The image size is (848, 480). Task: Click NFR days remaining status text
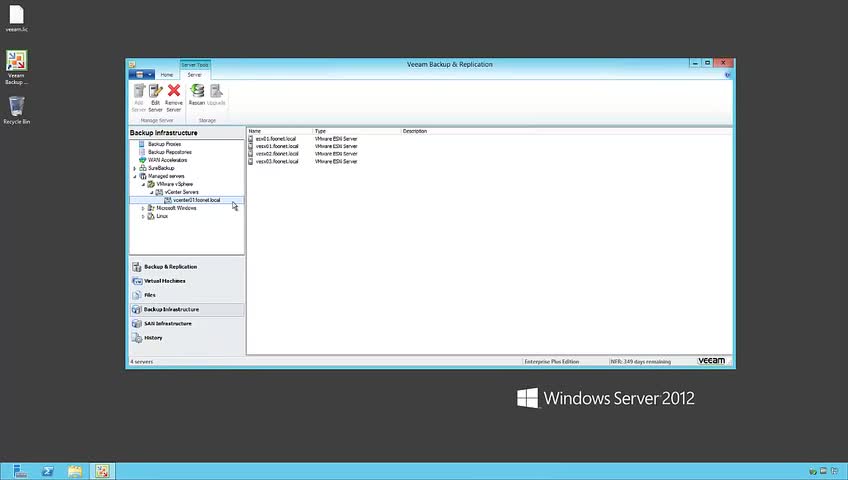[x=641, y=362]
